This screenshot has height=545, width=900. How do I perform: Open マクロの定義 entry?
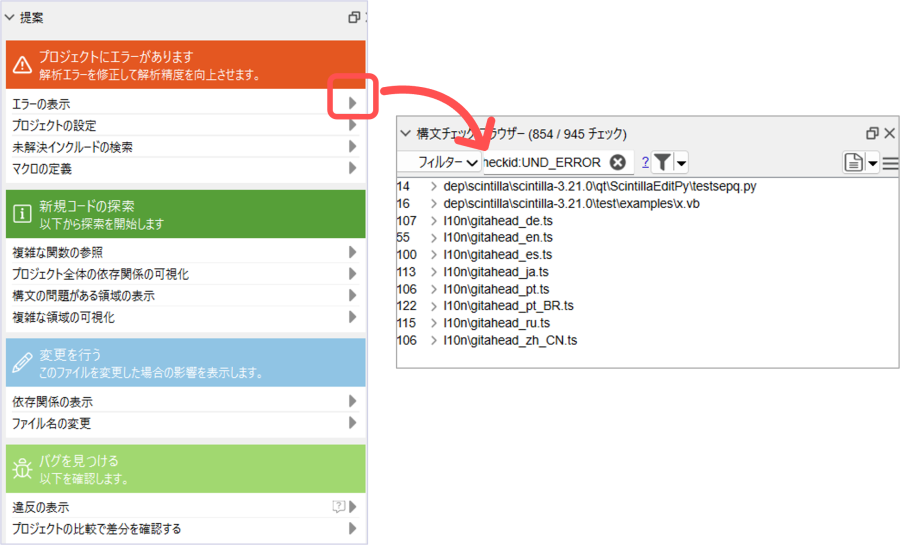42,169
